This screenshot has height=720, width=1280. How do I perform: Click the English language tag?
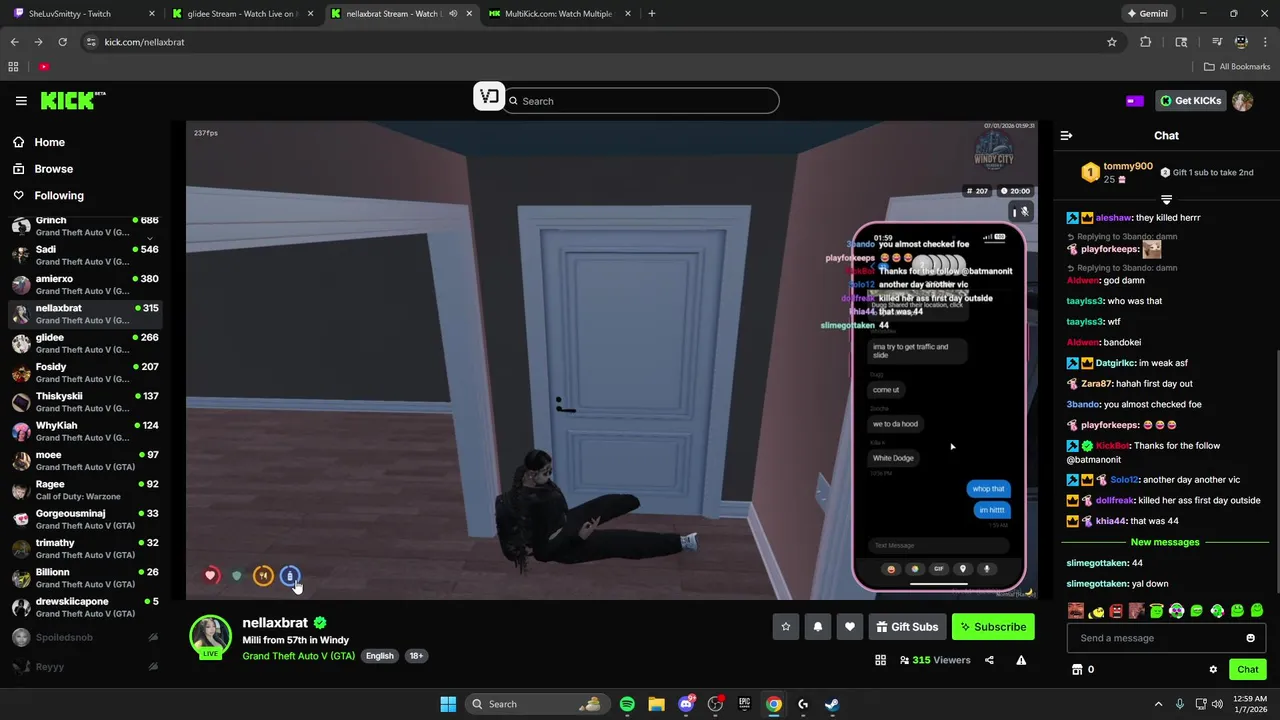(x=380, y=656)
